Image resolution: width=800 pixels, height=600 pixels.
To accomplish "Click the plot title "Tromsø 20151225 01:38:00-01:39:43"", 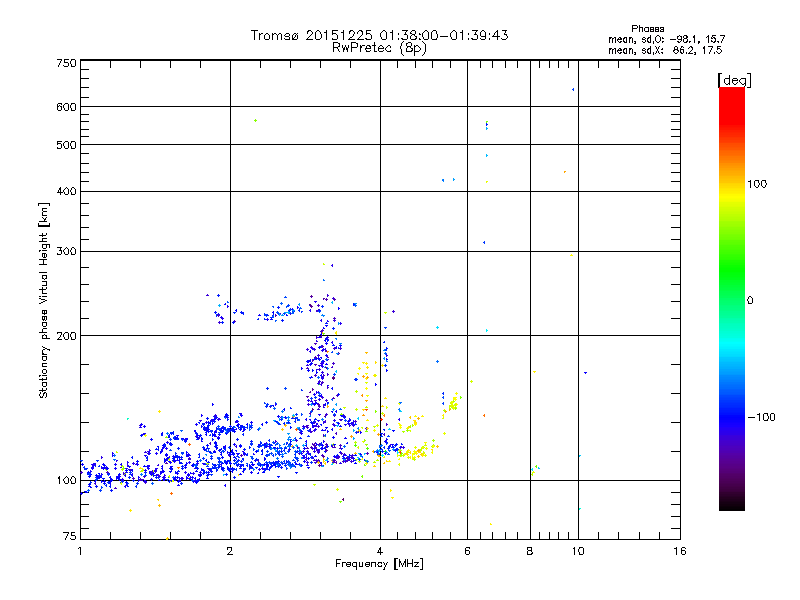I will (x=379, y=35).
